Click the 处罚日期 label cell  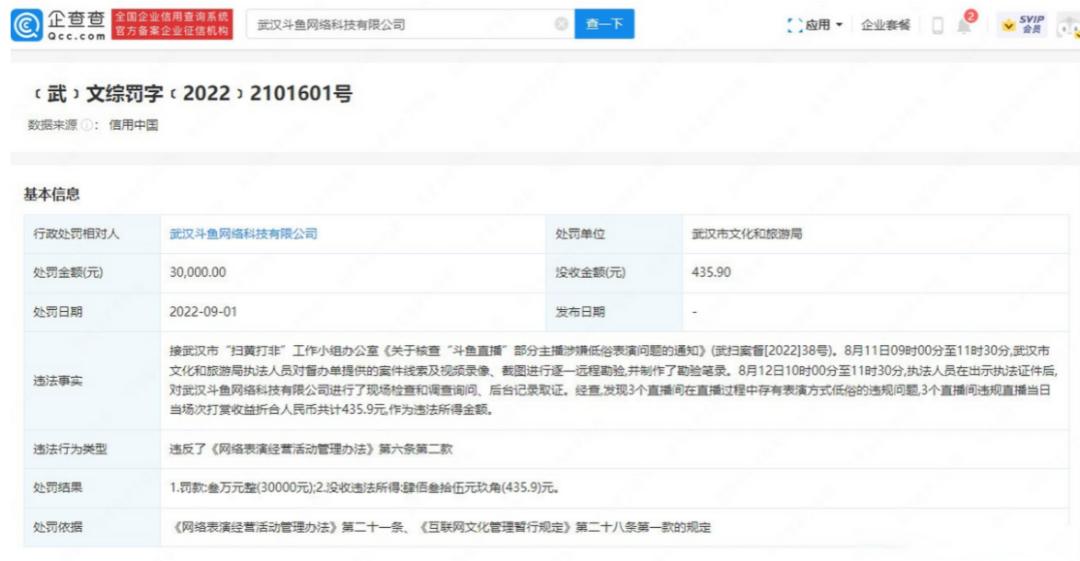92,312
